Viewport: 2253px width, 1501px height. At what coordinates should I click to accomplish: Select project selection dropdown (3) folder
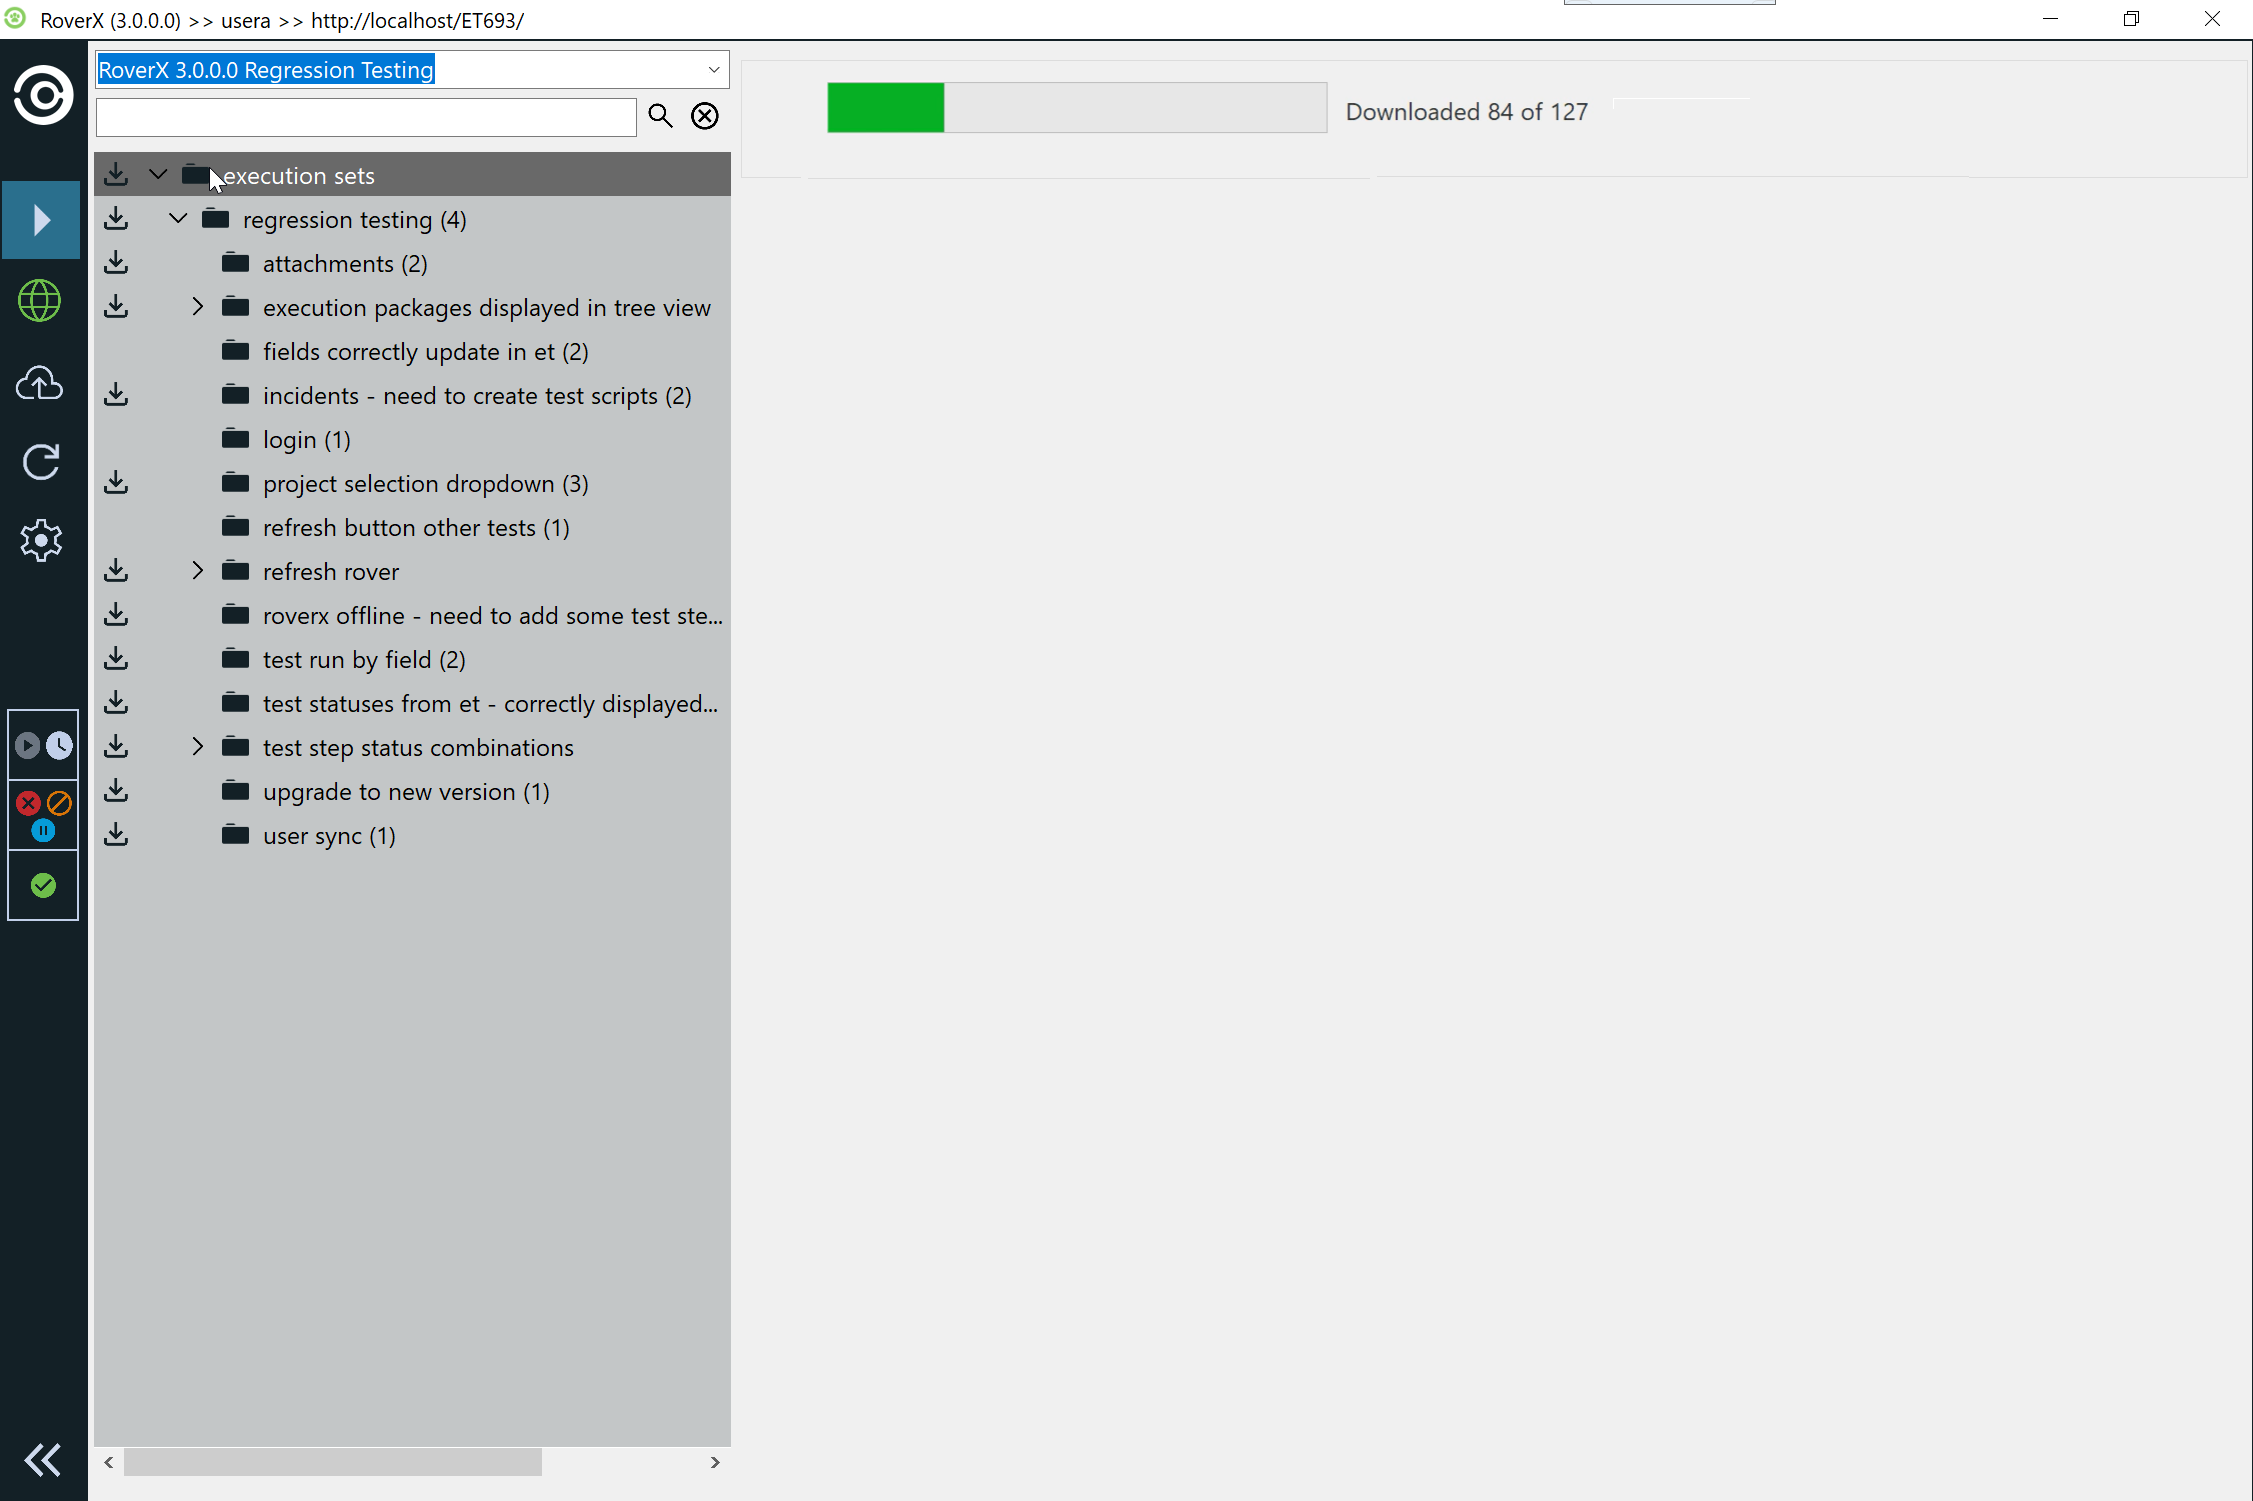pos(425,484)
